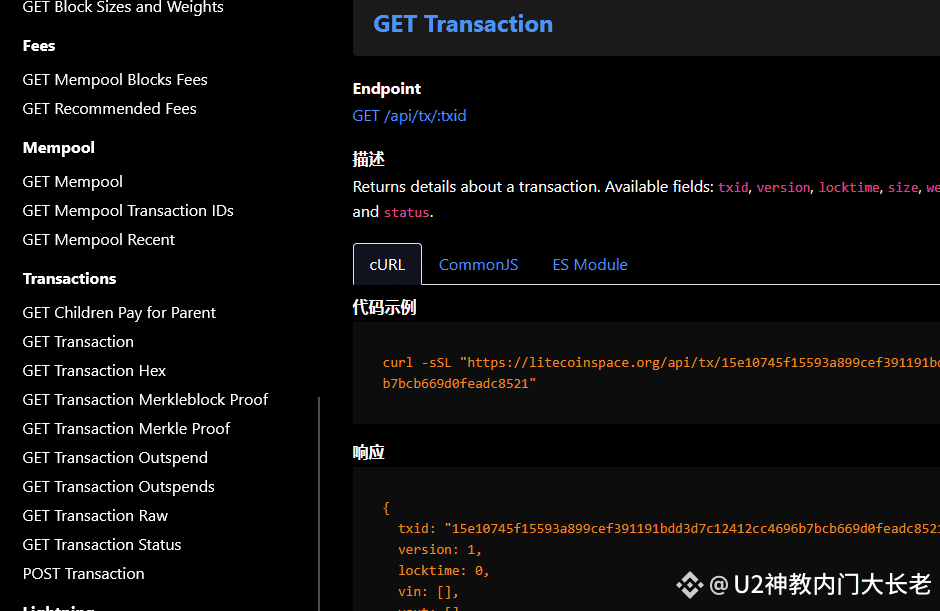Switch to the CommonJS tab
940x611 pixels.
[478, 264]
